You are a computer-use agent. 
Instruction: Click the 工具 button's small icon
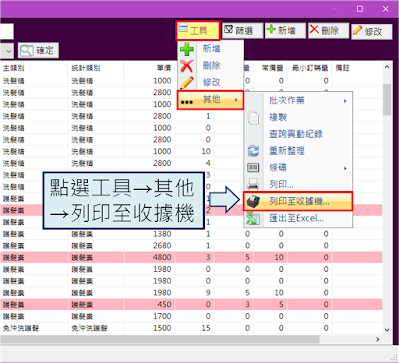(183, 28)
